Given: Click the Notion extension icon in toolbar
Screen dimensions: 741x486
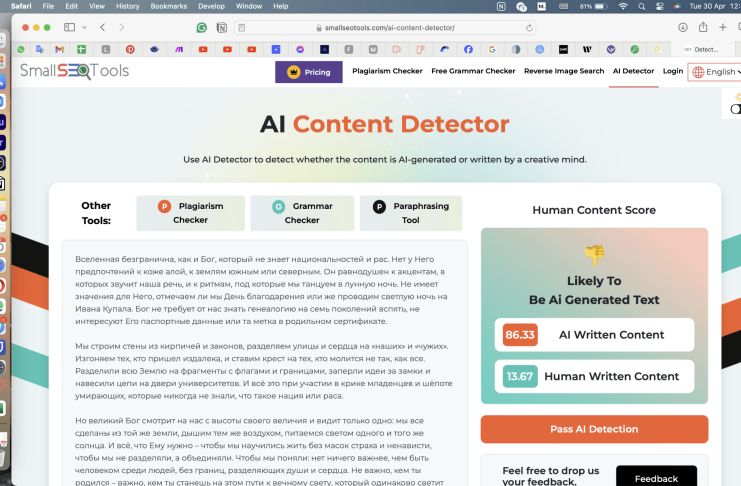Looking at the screenshot, I should 222,28.
